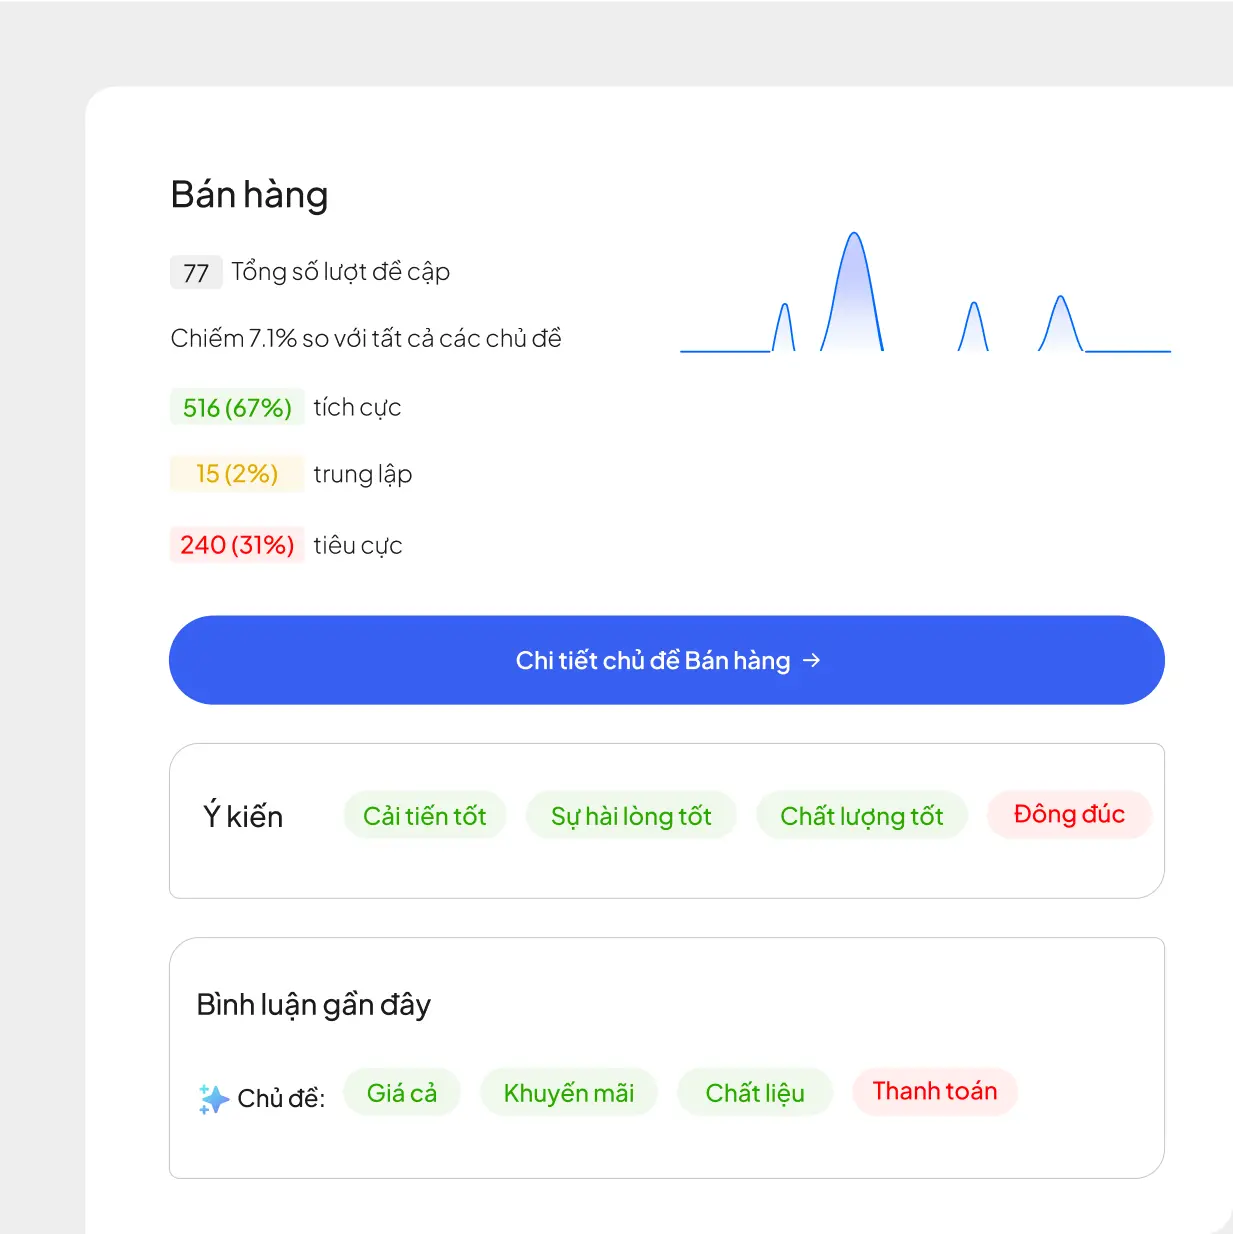
Task: Click the Bán hàng heading
Action: coord(249,195)
